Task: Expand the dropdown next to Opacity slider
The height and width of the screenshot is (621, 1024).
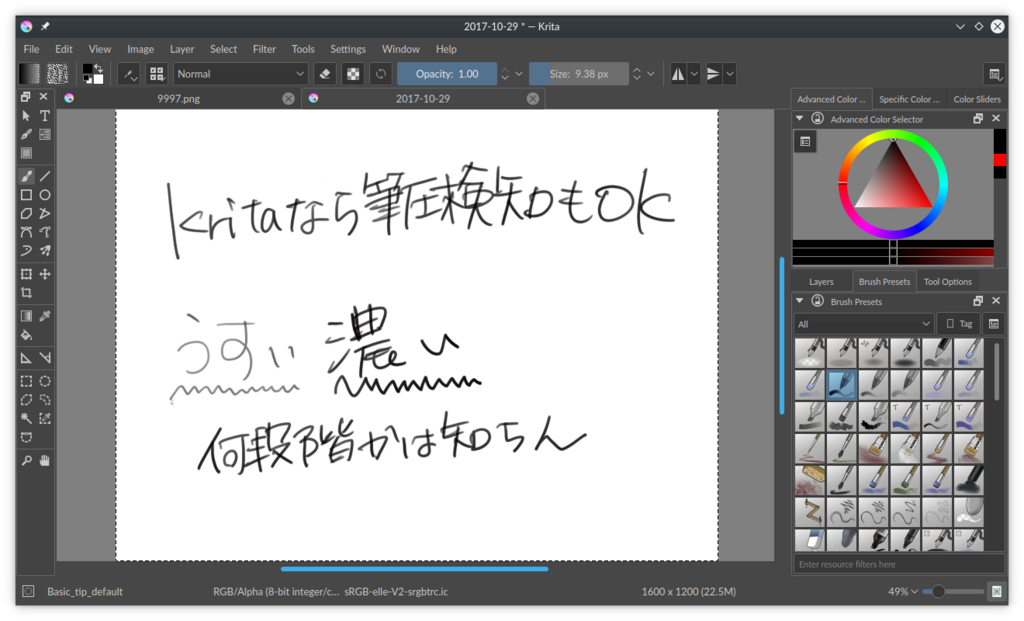Action: pos(519,74)
